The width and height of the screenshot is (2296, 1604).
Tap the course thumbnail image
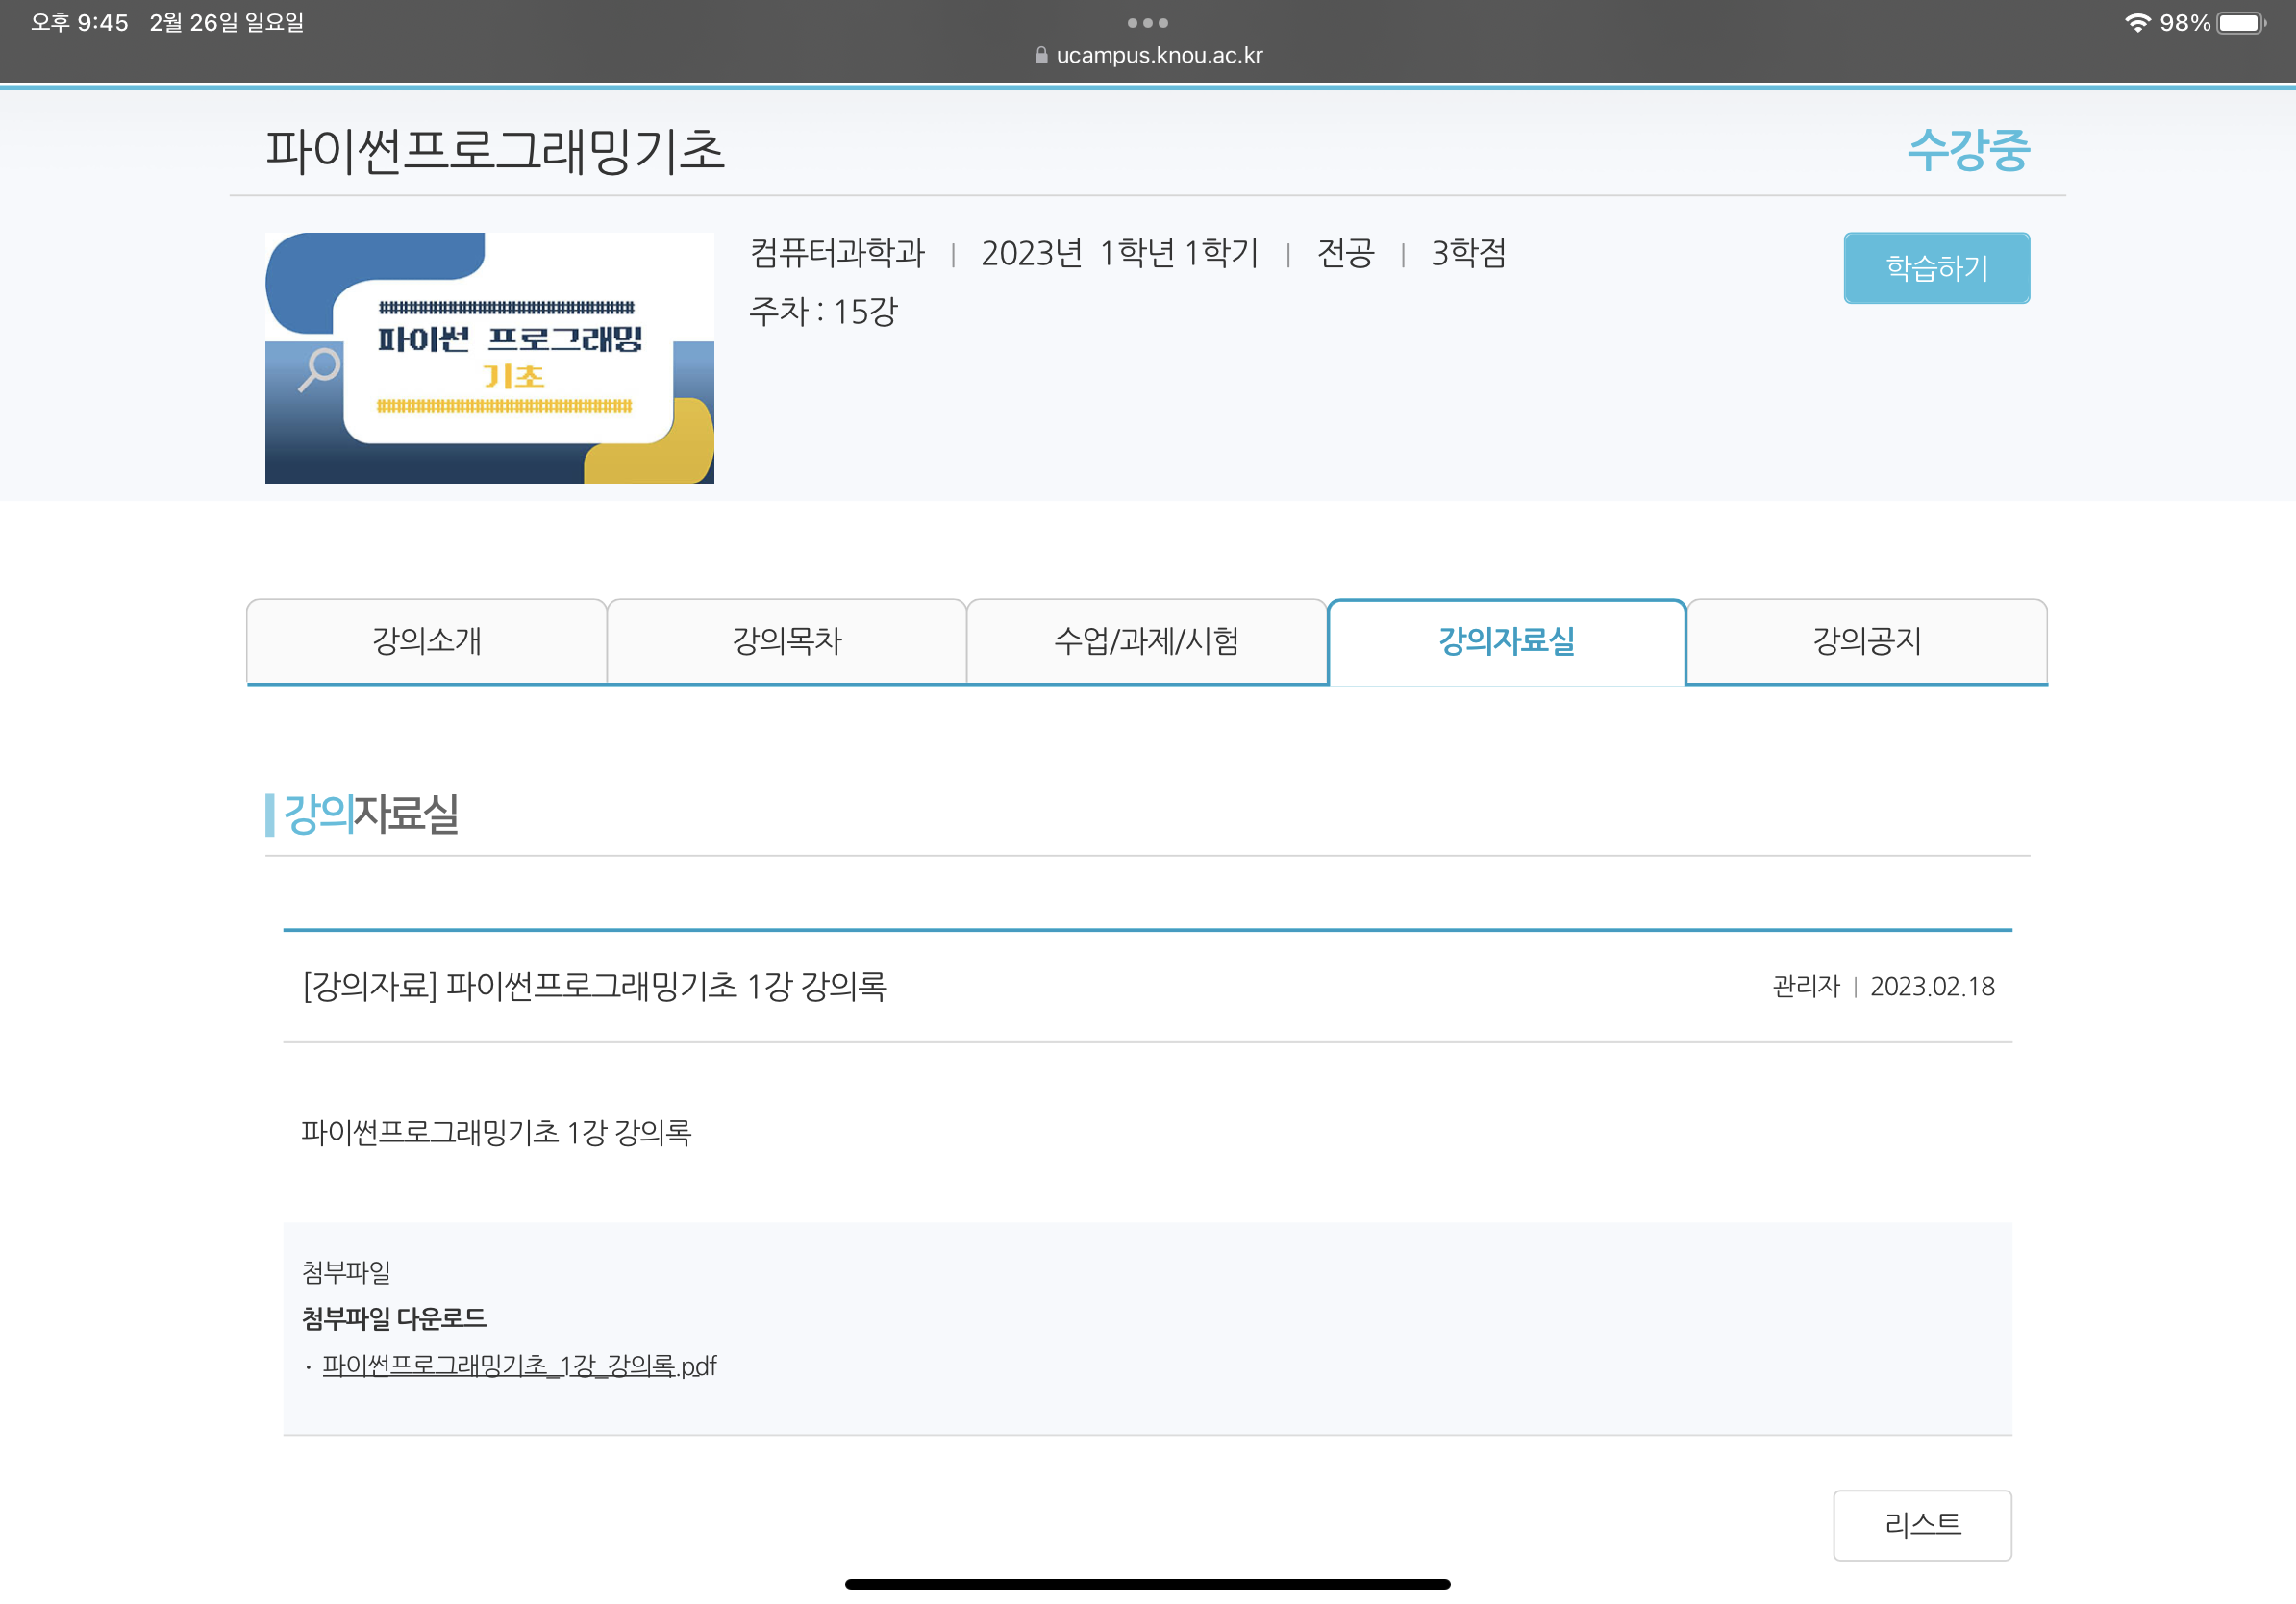pos(489,358)
